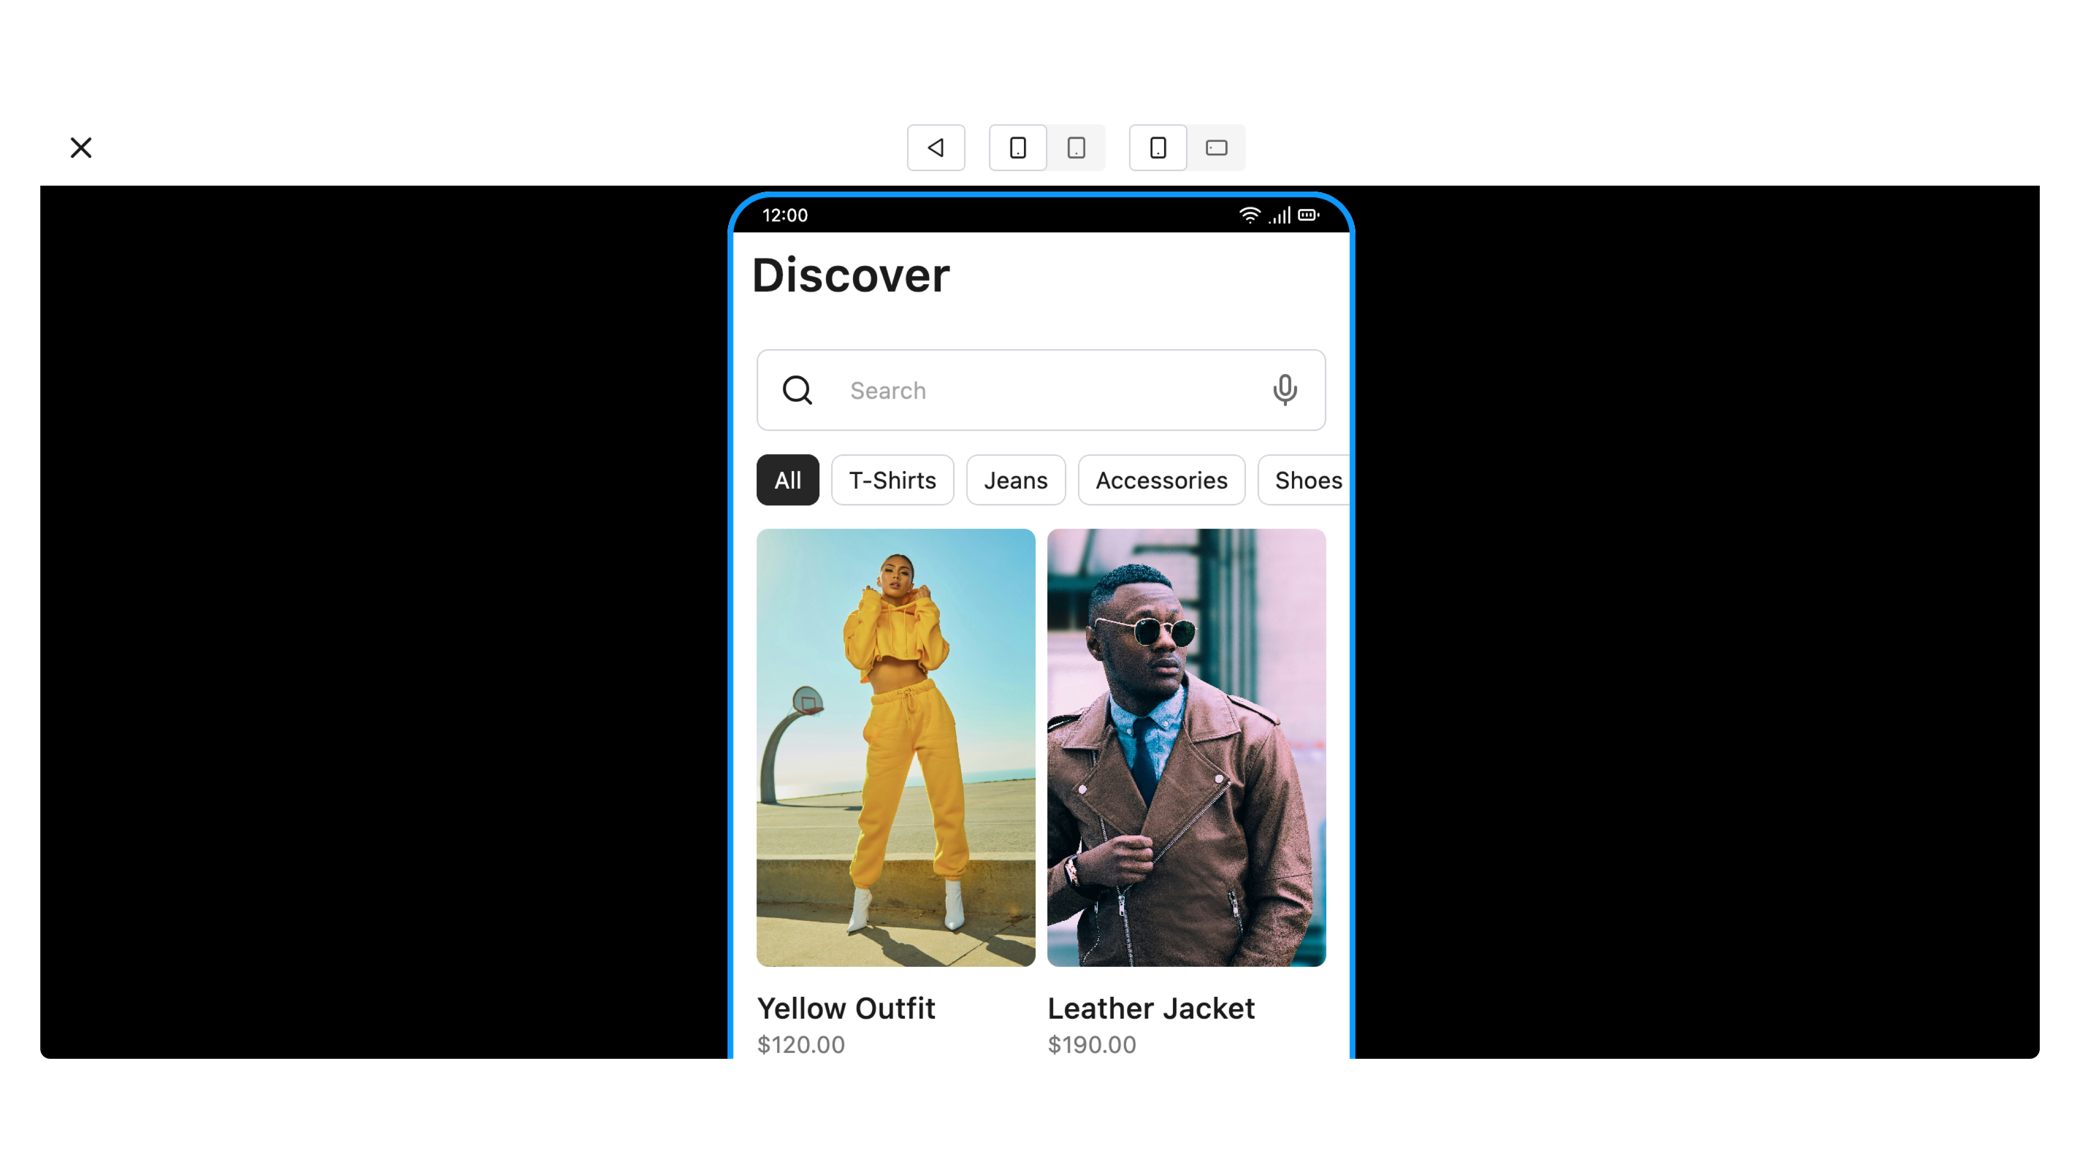This screenshot has height=1170, width=2080.
Task: Expand the Shoes filter option
Action: pos(1306,479)
